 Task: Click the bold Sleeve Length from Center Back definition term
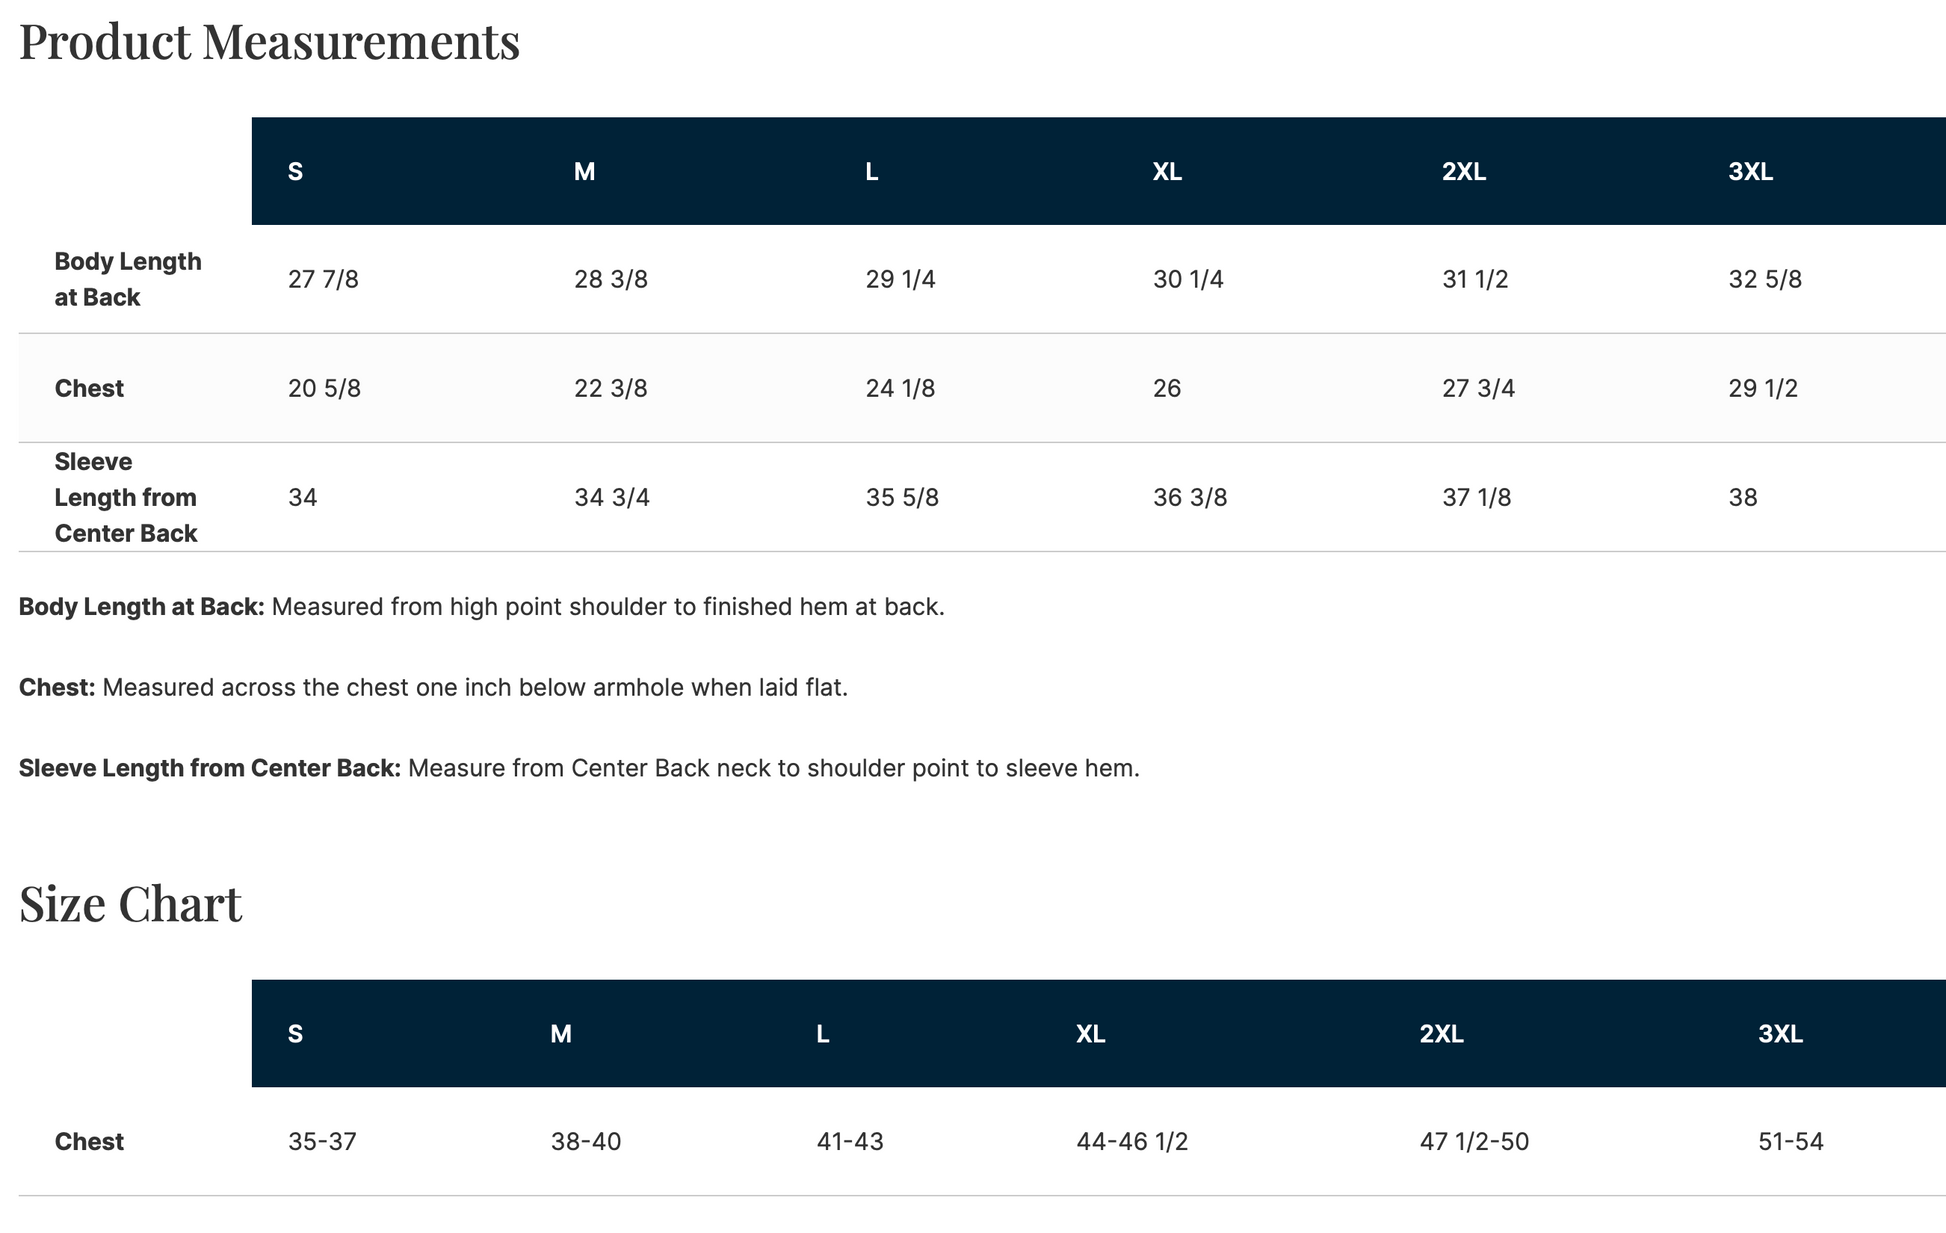[209, 768]
